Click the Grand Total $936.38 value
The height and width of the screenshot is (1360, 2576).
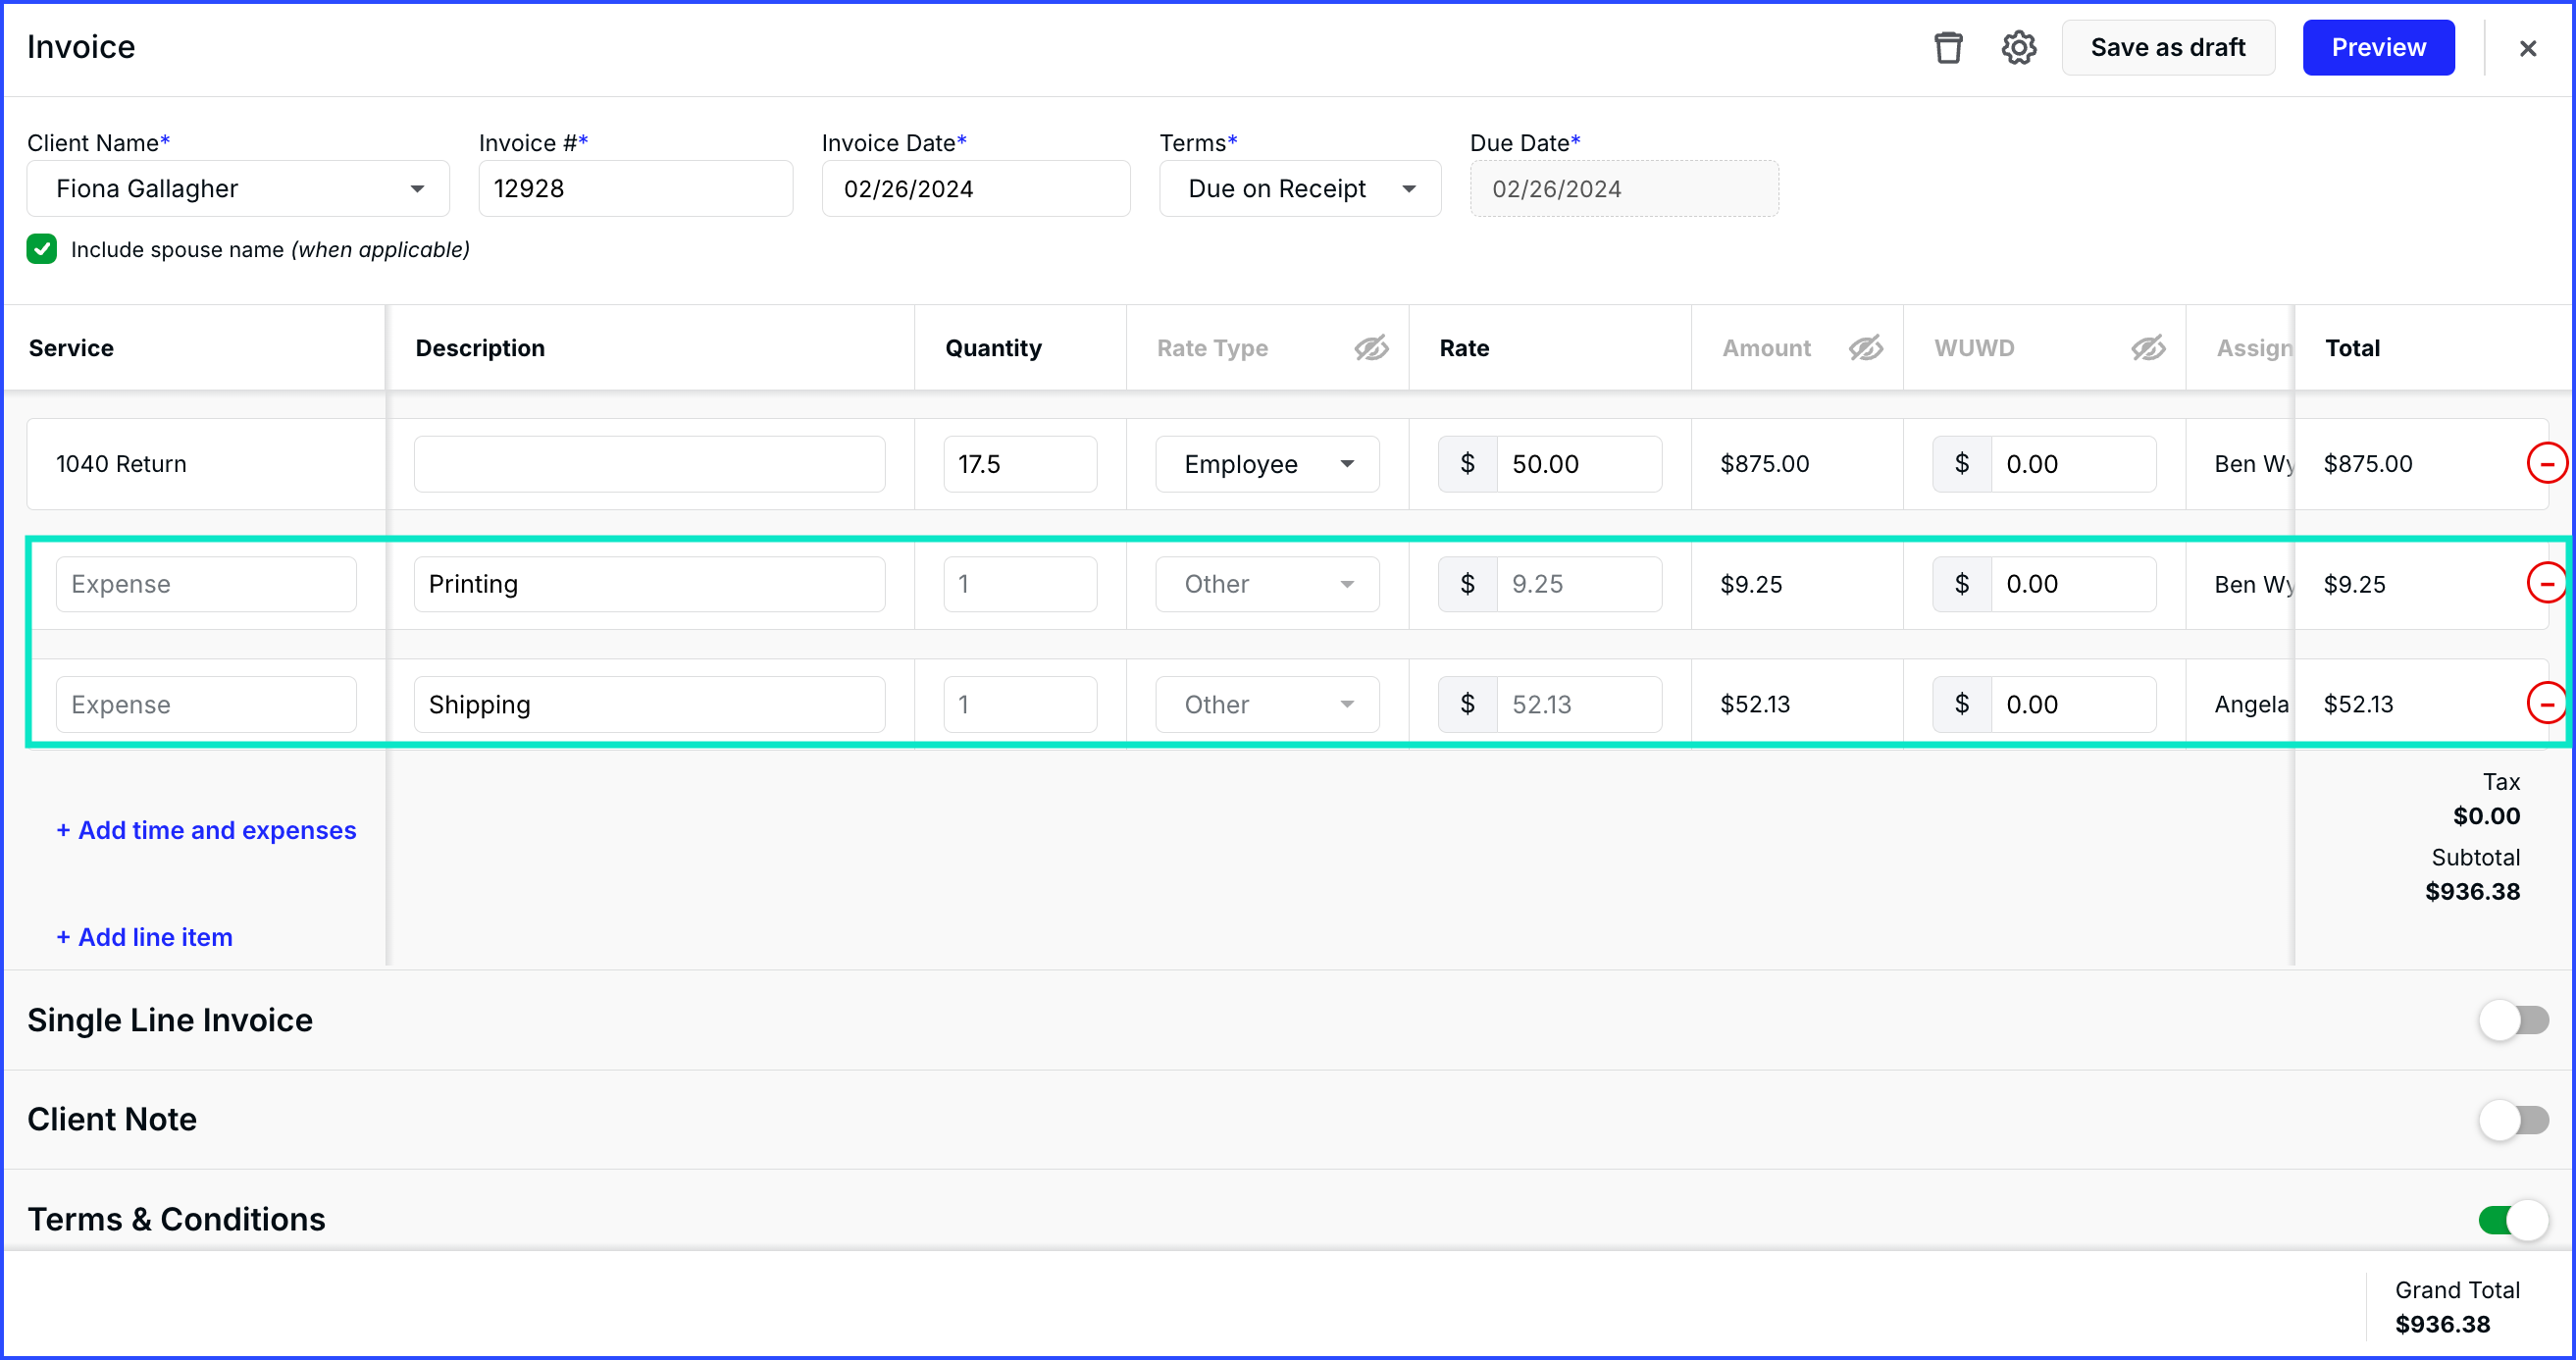2442,1324
